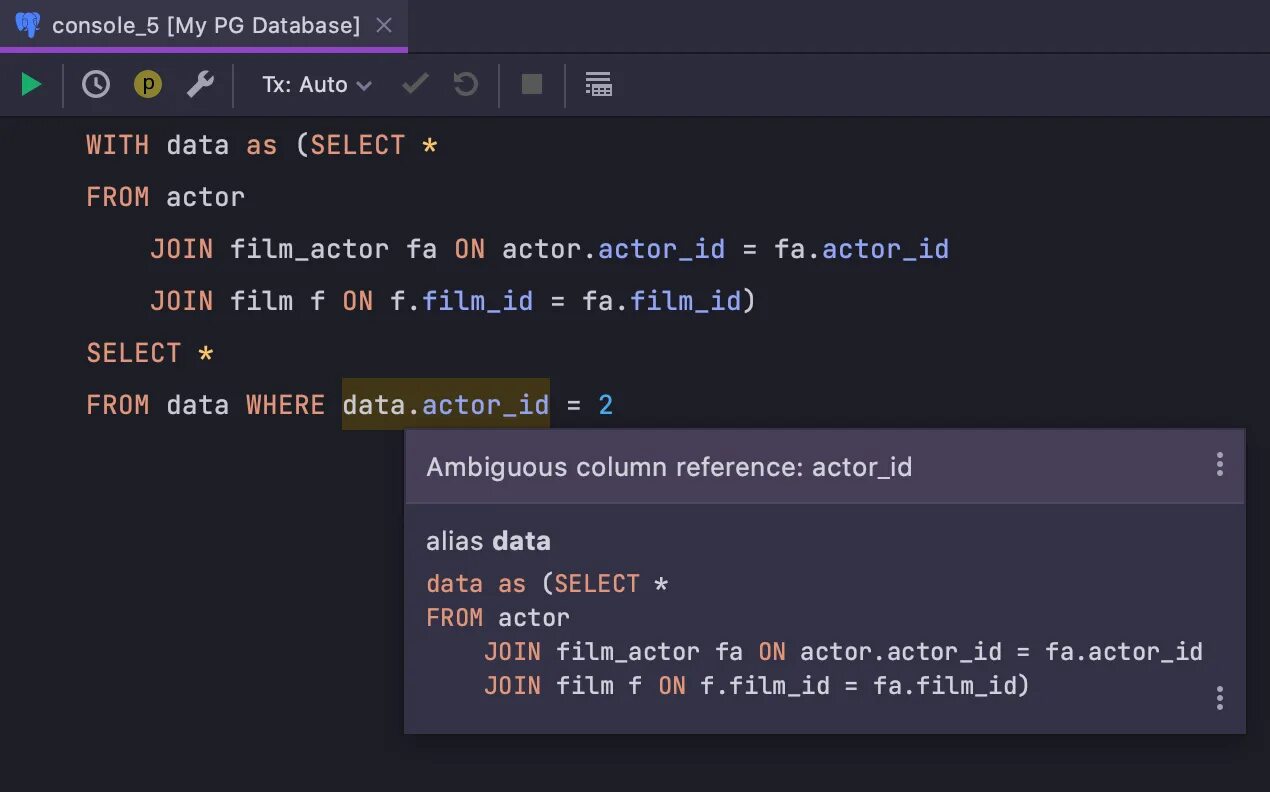
Task: Click the Rollback arrow icon
Action: pos(466,85)
